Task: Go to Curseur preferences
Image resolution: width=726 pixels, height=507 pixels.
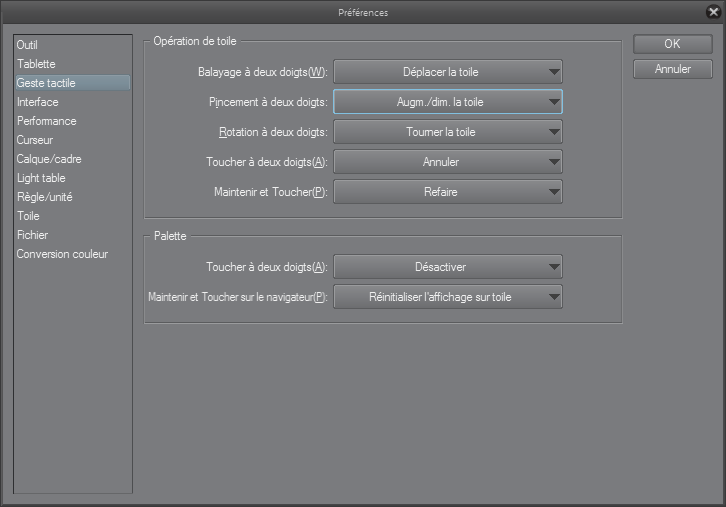Action: point(35,140)
